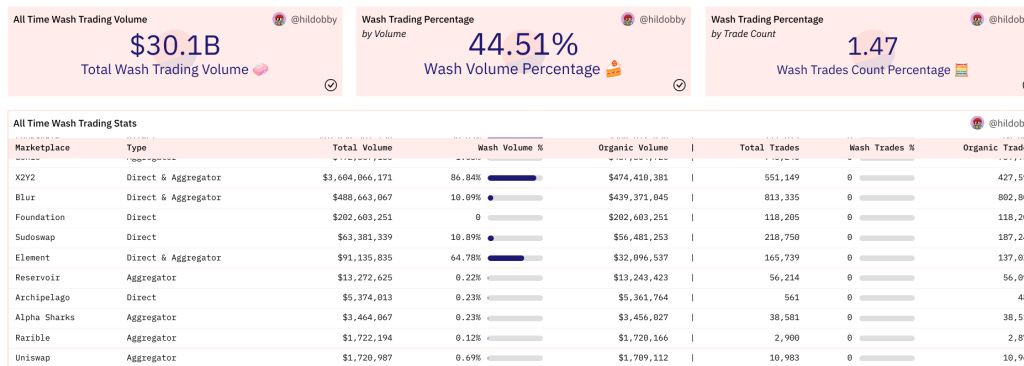
Task: Click the cake emoji after Wash Volume Percentage
Action: coord(613,69)
